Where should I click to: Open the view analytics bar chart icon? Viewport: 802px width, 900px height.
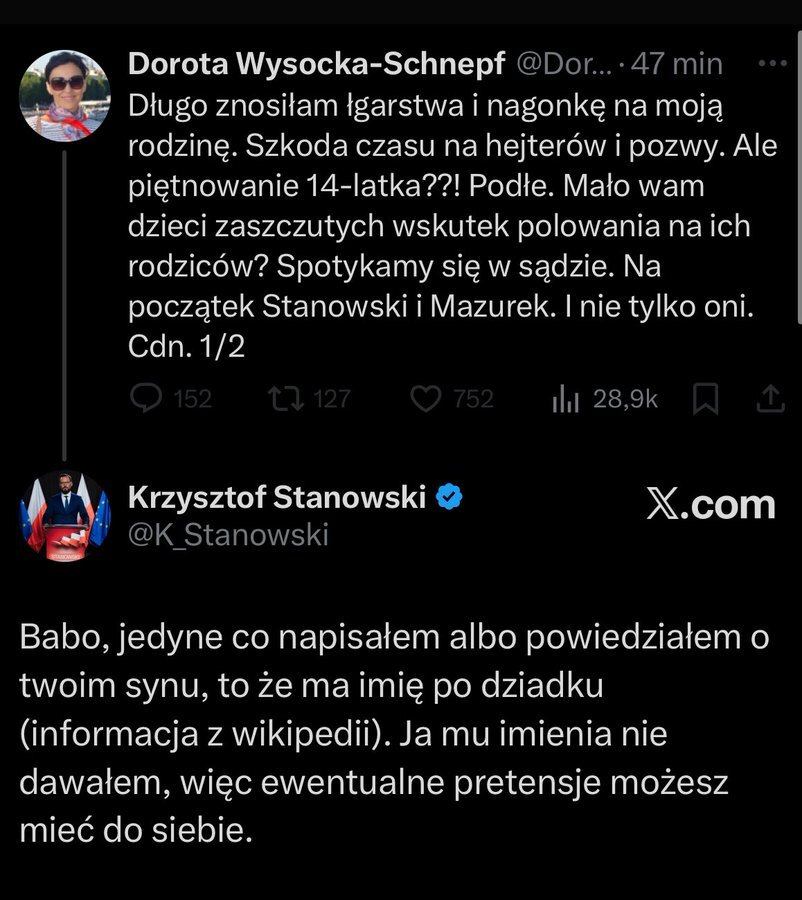coord(566,399)
